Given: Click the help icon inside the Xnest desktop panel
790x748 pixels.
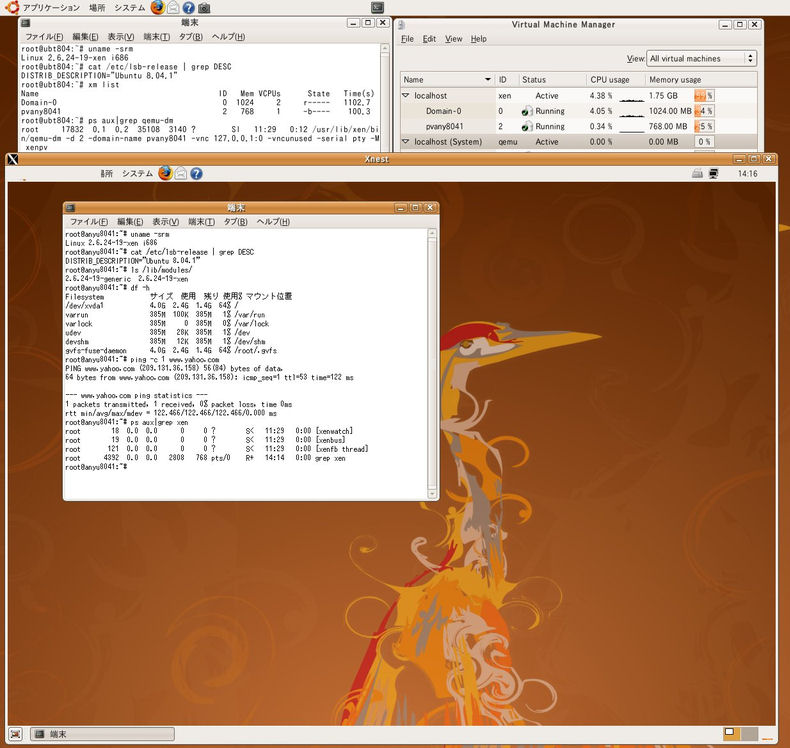Looking at the screenshot, I should (196, 173).
